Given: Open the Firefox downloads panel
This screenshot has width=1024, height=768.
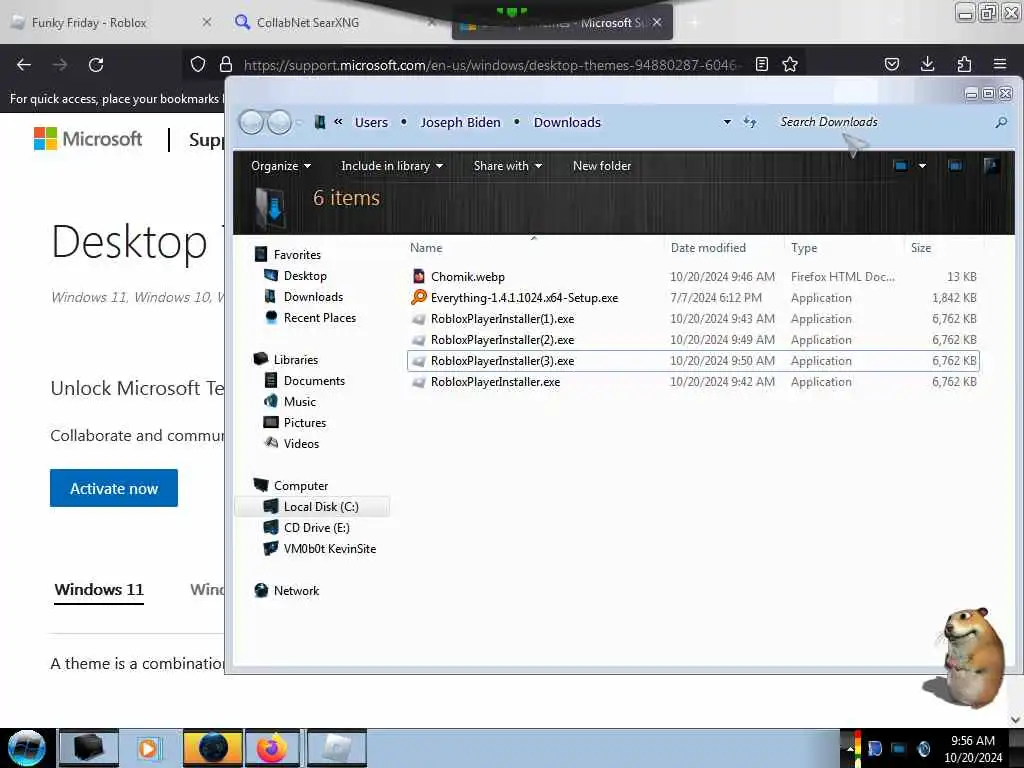Looking at the screenshot, I should (x=927, y=64).
